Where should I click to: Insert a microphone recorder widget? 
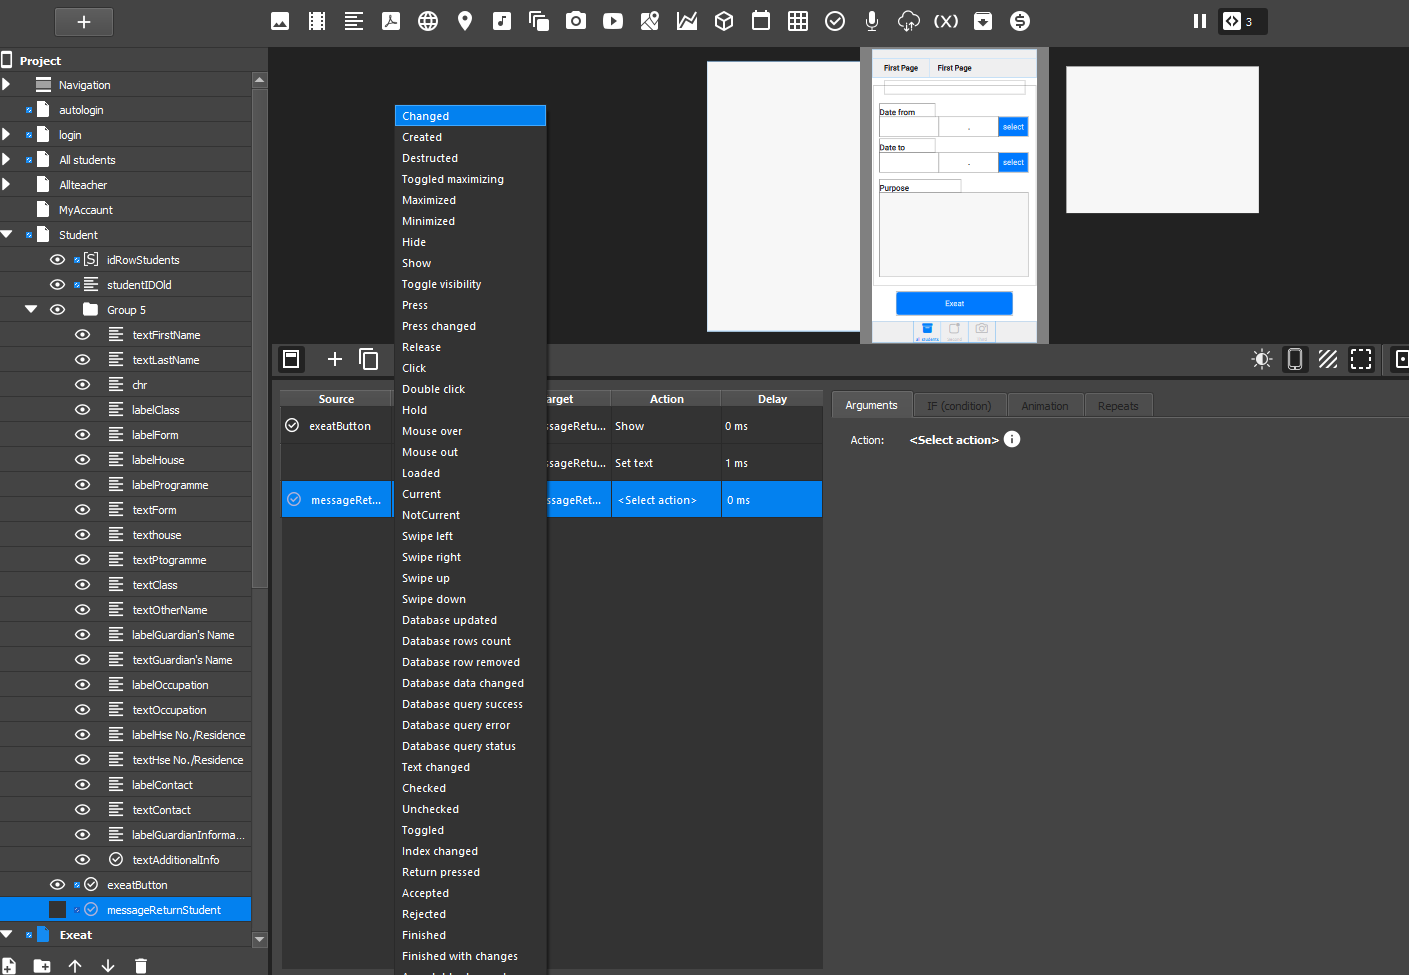pyautogui.click(x=872, y=21)
